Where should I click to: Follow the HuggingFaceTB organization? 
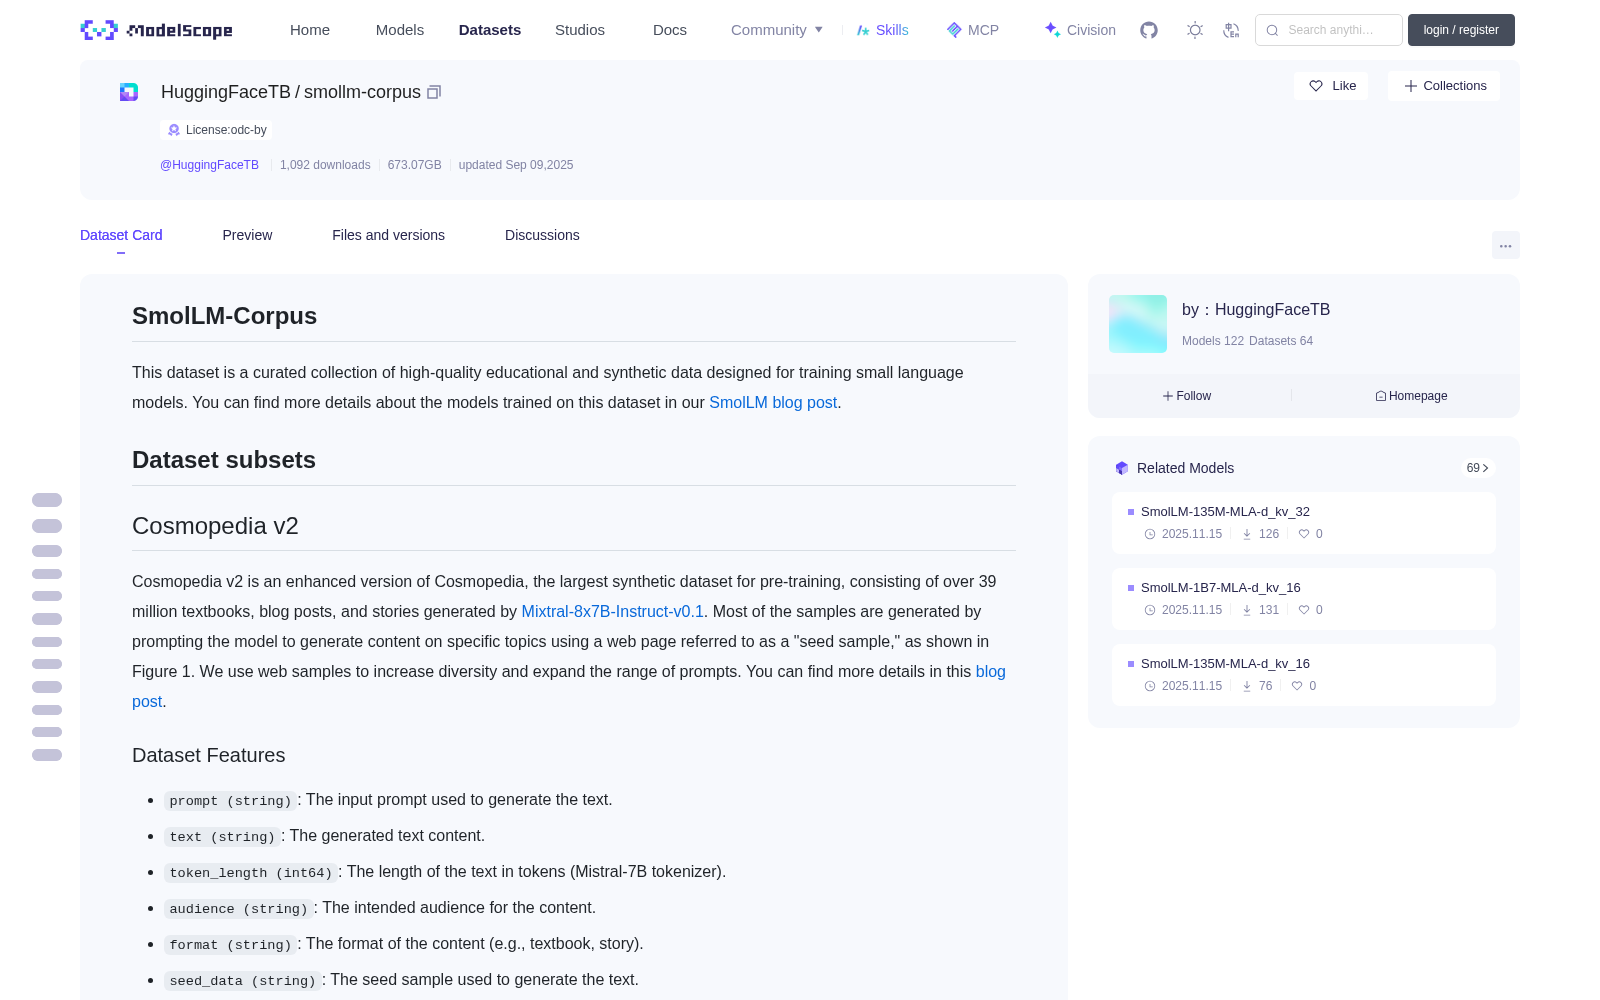tap(1187, 396)
